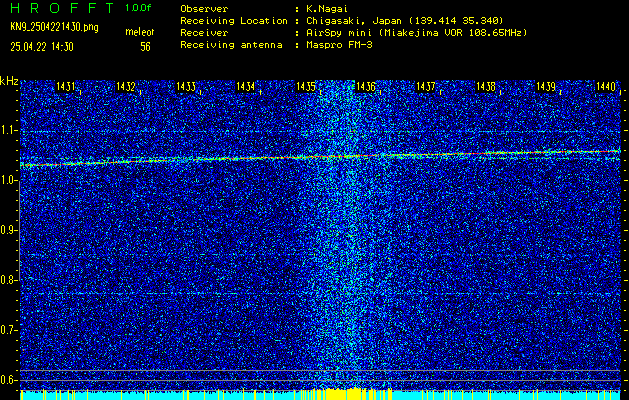629x400 pixels.
Task: Click the kHz axis unit label
Action: tap(9, 81)
